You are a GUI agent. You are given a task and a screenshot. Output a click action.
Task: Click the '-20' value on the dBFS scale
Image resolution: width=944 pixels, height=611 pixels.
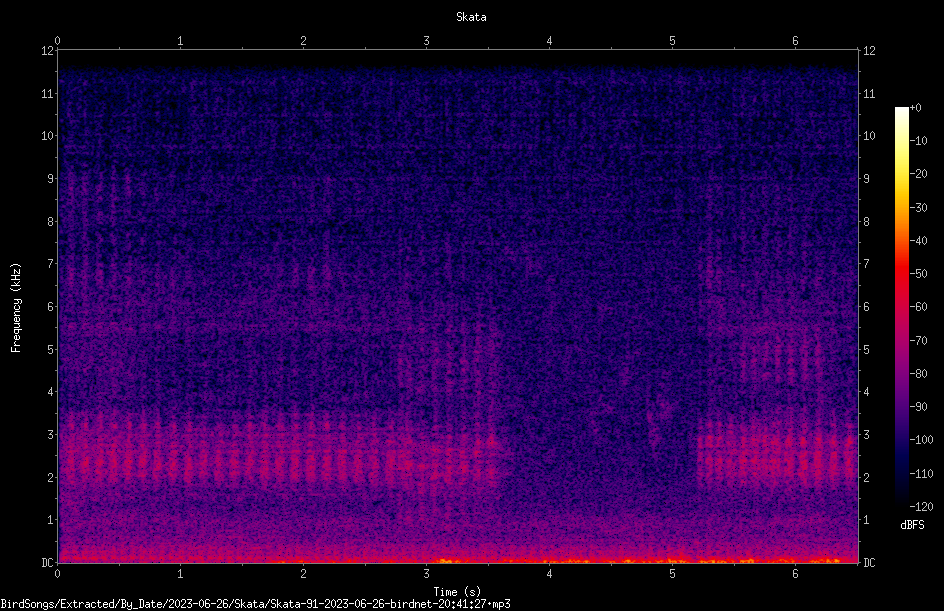(918, 173)
